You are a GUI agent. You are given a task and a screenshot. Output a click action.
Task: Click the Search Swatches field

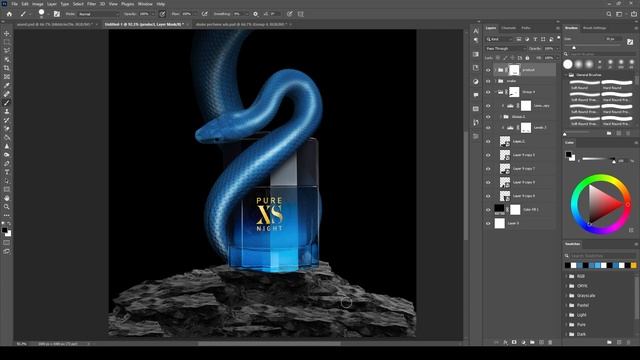(602, 256)
